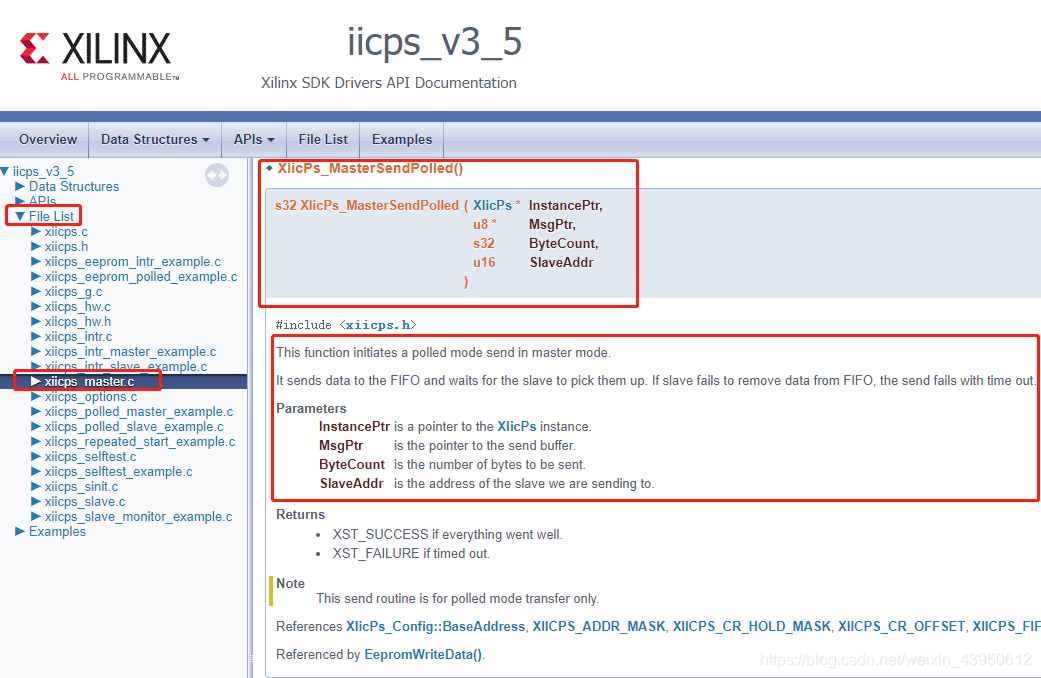1041x678 pixels.
Task: Open the File List tab
Action: point(323,139)
